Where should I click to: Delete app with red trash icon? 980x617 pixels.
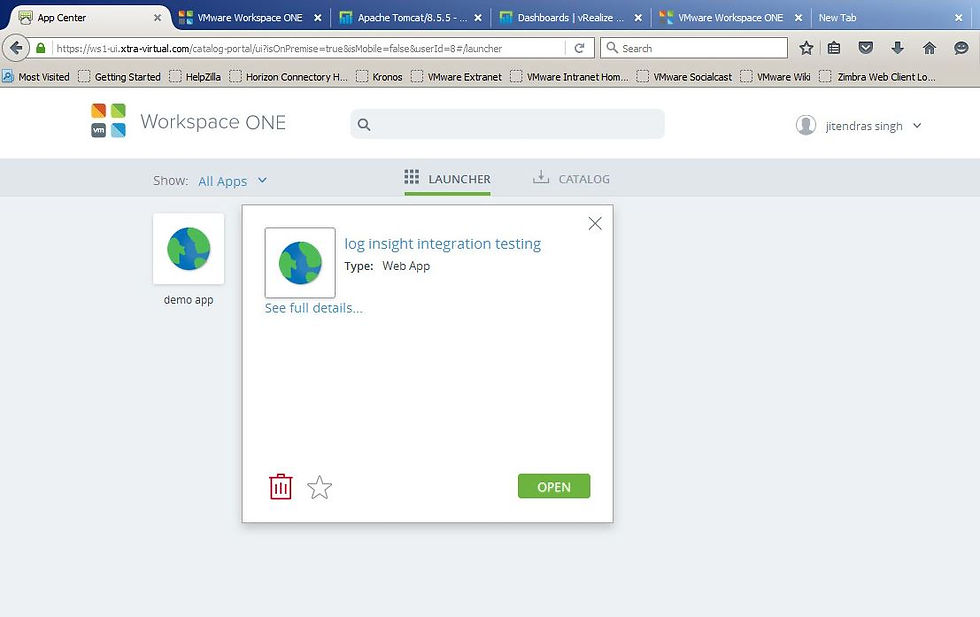[281, 486]
